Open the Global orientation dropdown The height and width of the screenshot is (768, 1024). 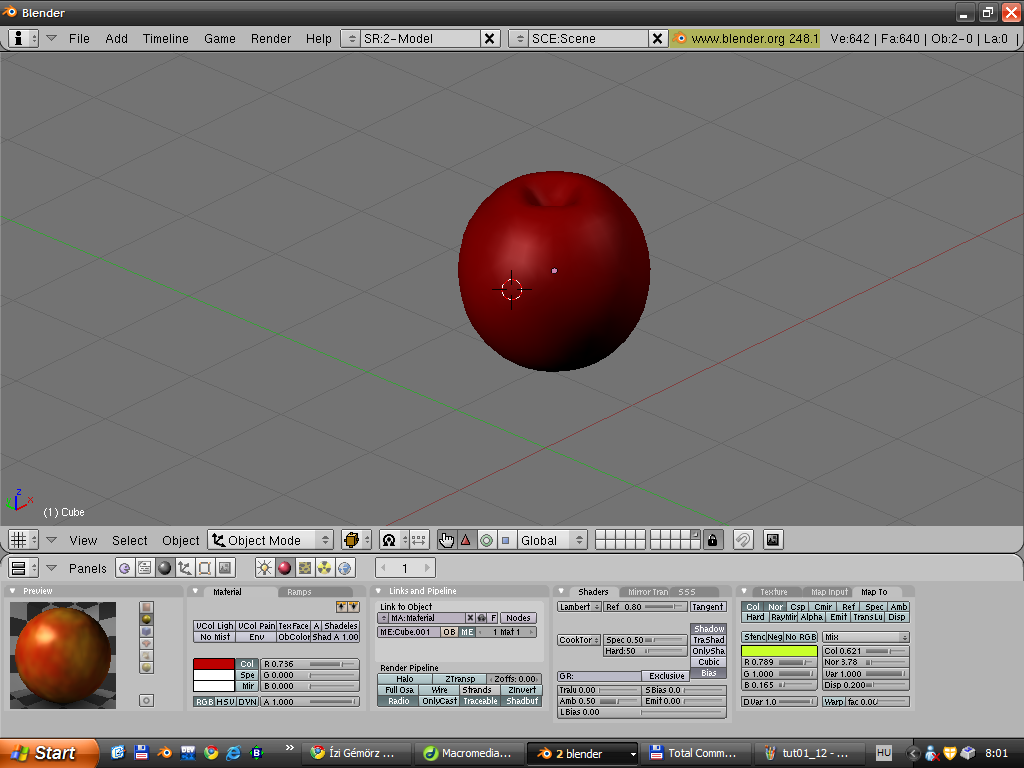(x=551, y=540)
